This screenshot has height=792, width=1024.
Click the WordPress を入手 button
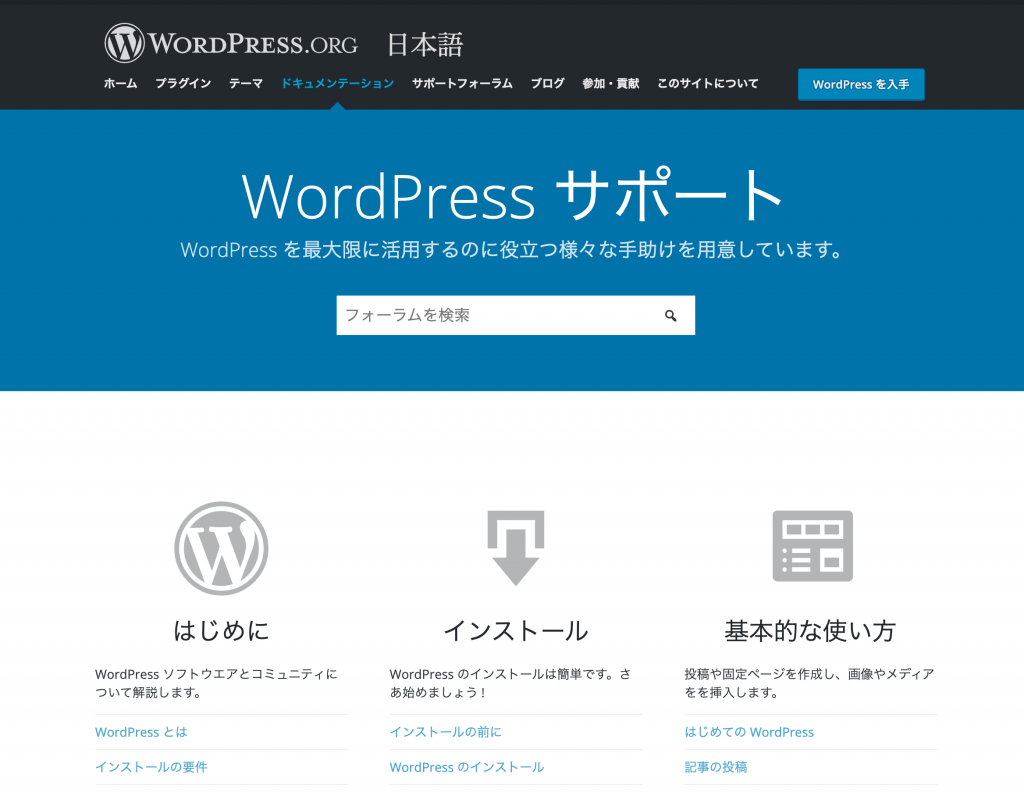click(x=861, y=84)
